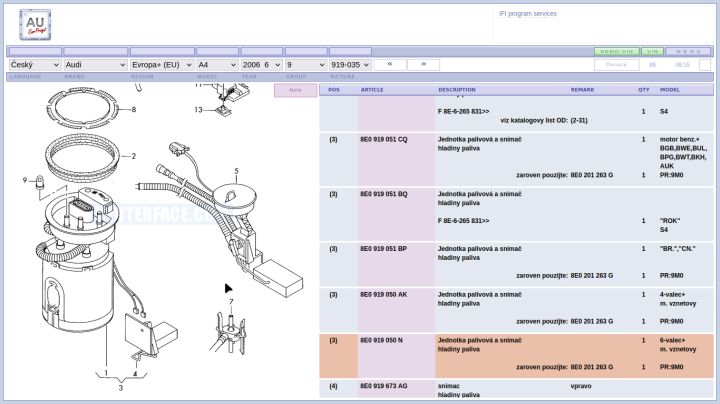Click the REMARK column header
The image size is (720, 404).
coord(582,90)
